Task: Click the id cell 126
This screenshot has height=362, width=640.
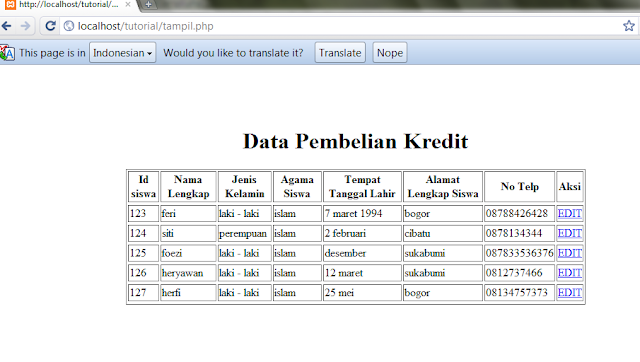Action: tap(143, 273)
